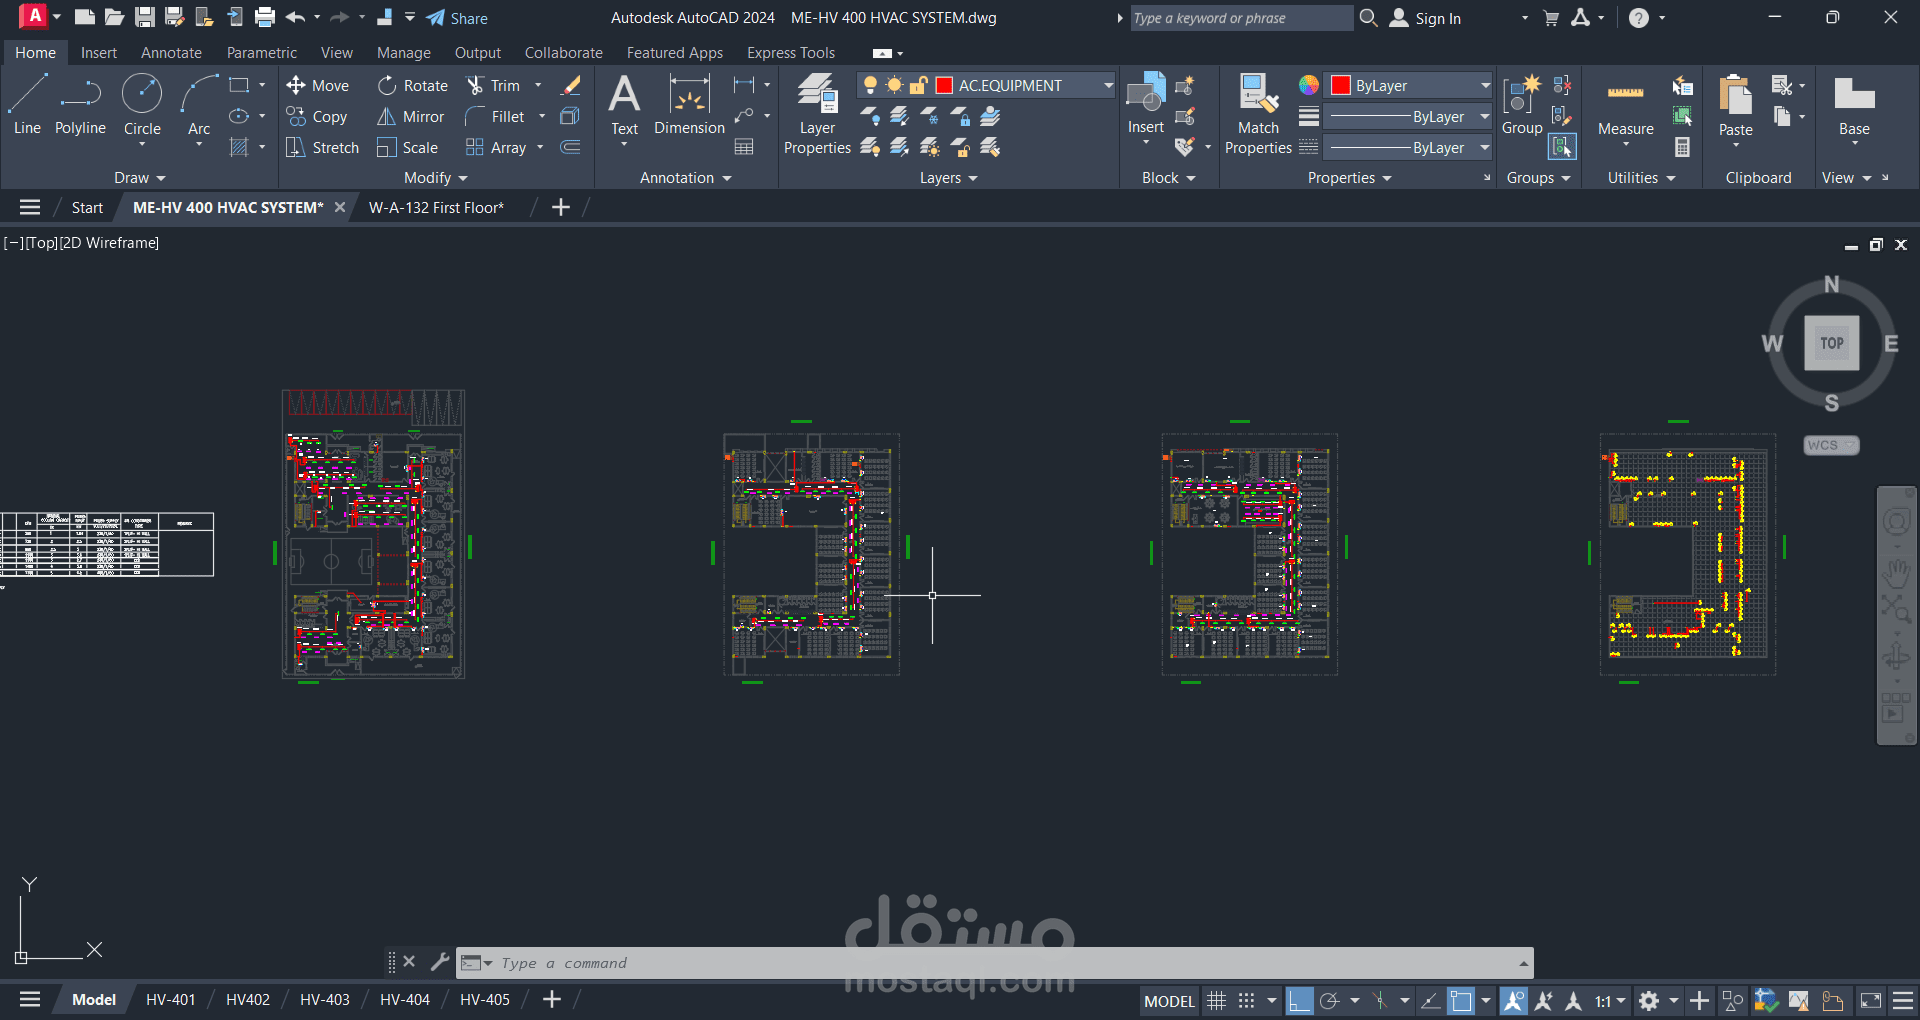1920x1020 pixels.
Task: Choose the Move command
Action: (317, 86)
